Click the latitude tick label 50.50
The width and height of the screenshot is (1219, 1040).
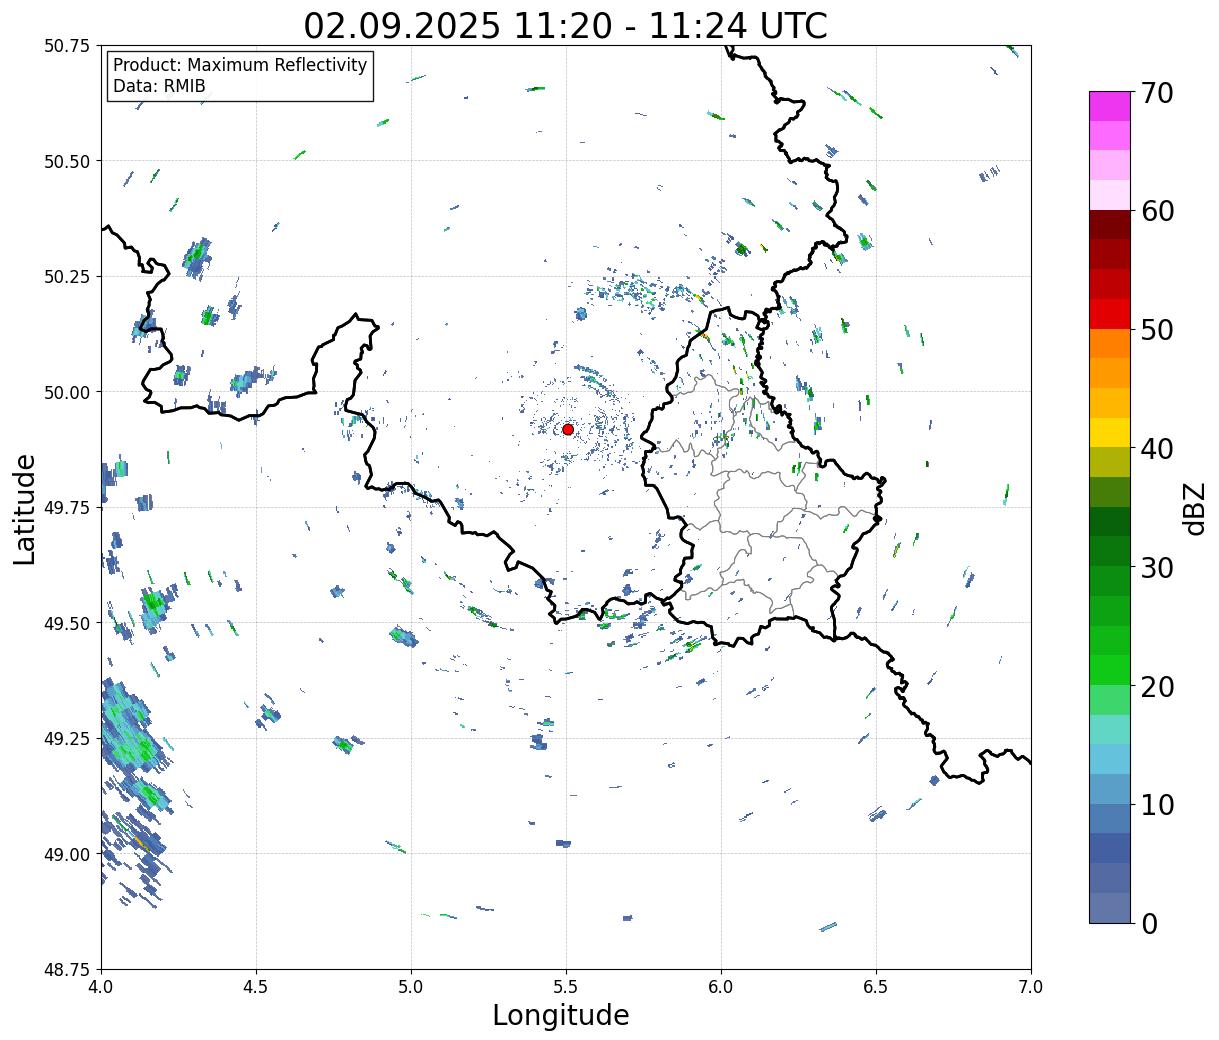pos(67,161)
